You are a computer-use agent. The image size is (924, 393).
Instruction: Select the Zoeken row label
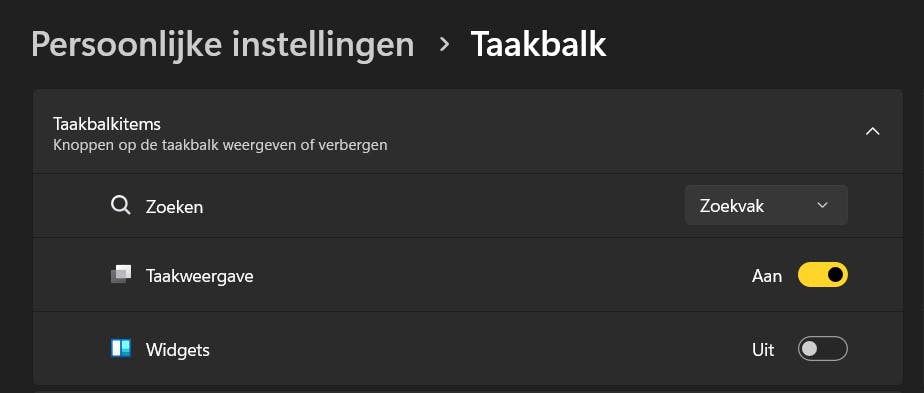174,207
